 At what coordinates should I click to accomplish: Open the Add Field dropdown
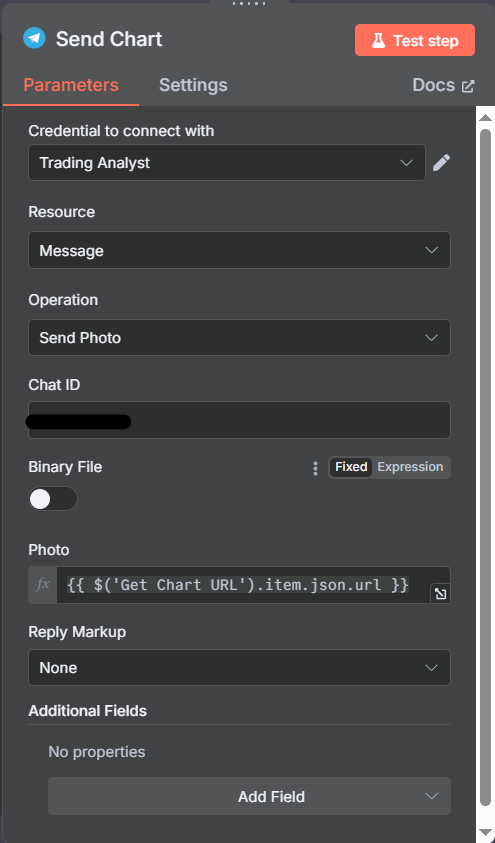249,796
